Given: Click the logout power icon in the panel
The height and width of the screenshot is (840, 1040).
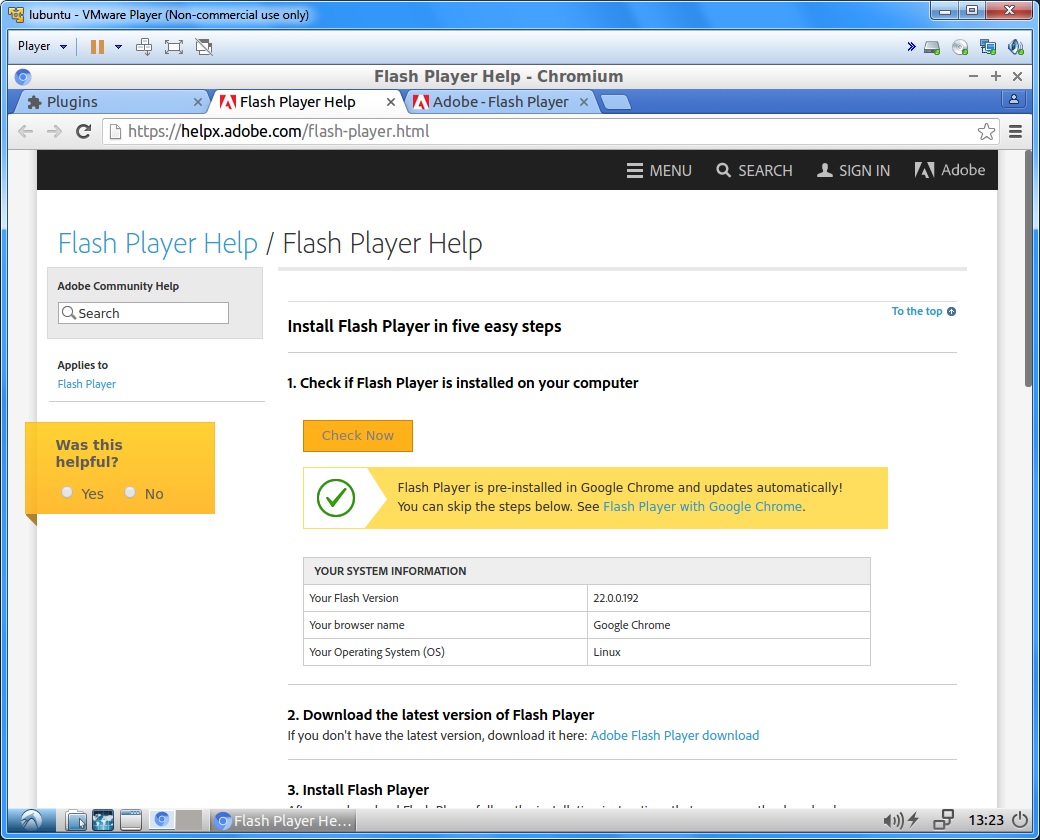Looking at the screenshot, I should (x=1019, y=820).
